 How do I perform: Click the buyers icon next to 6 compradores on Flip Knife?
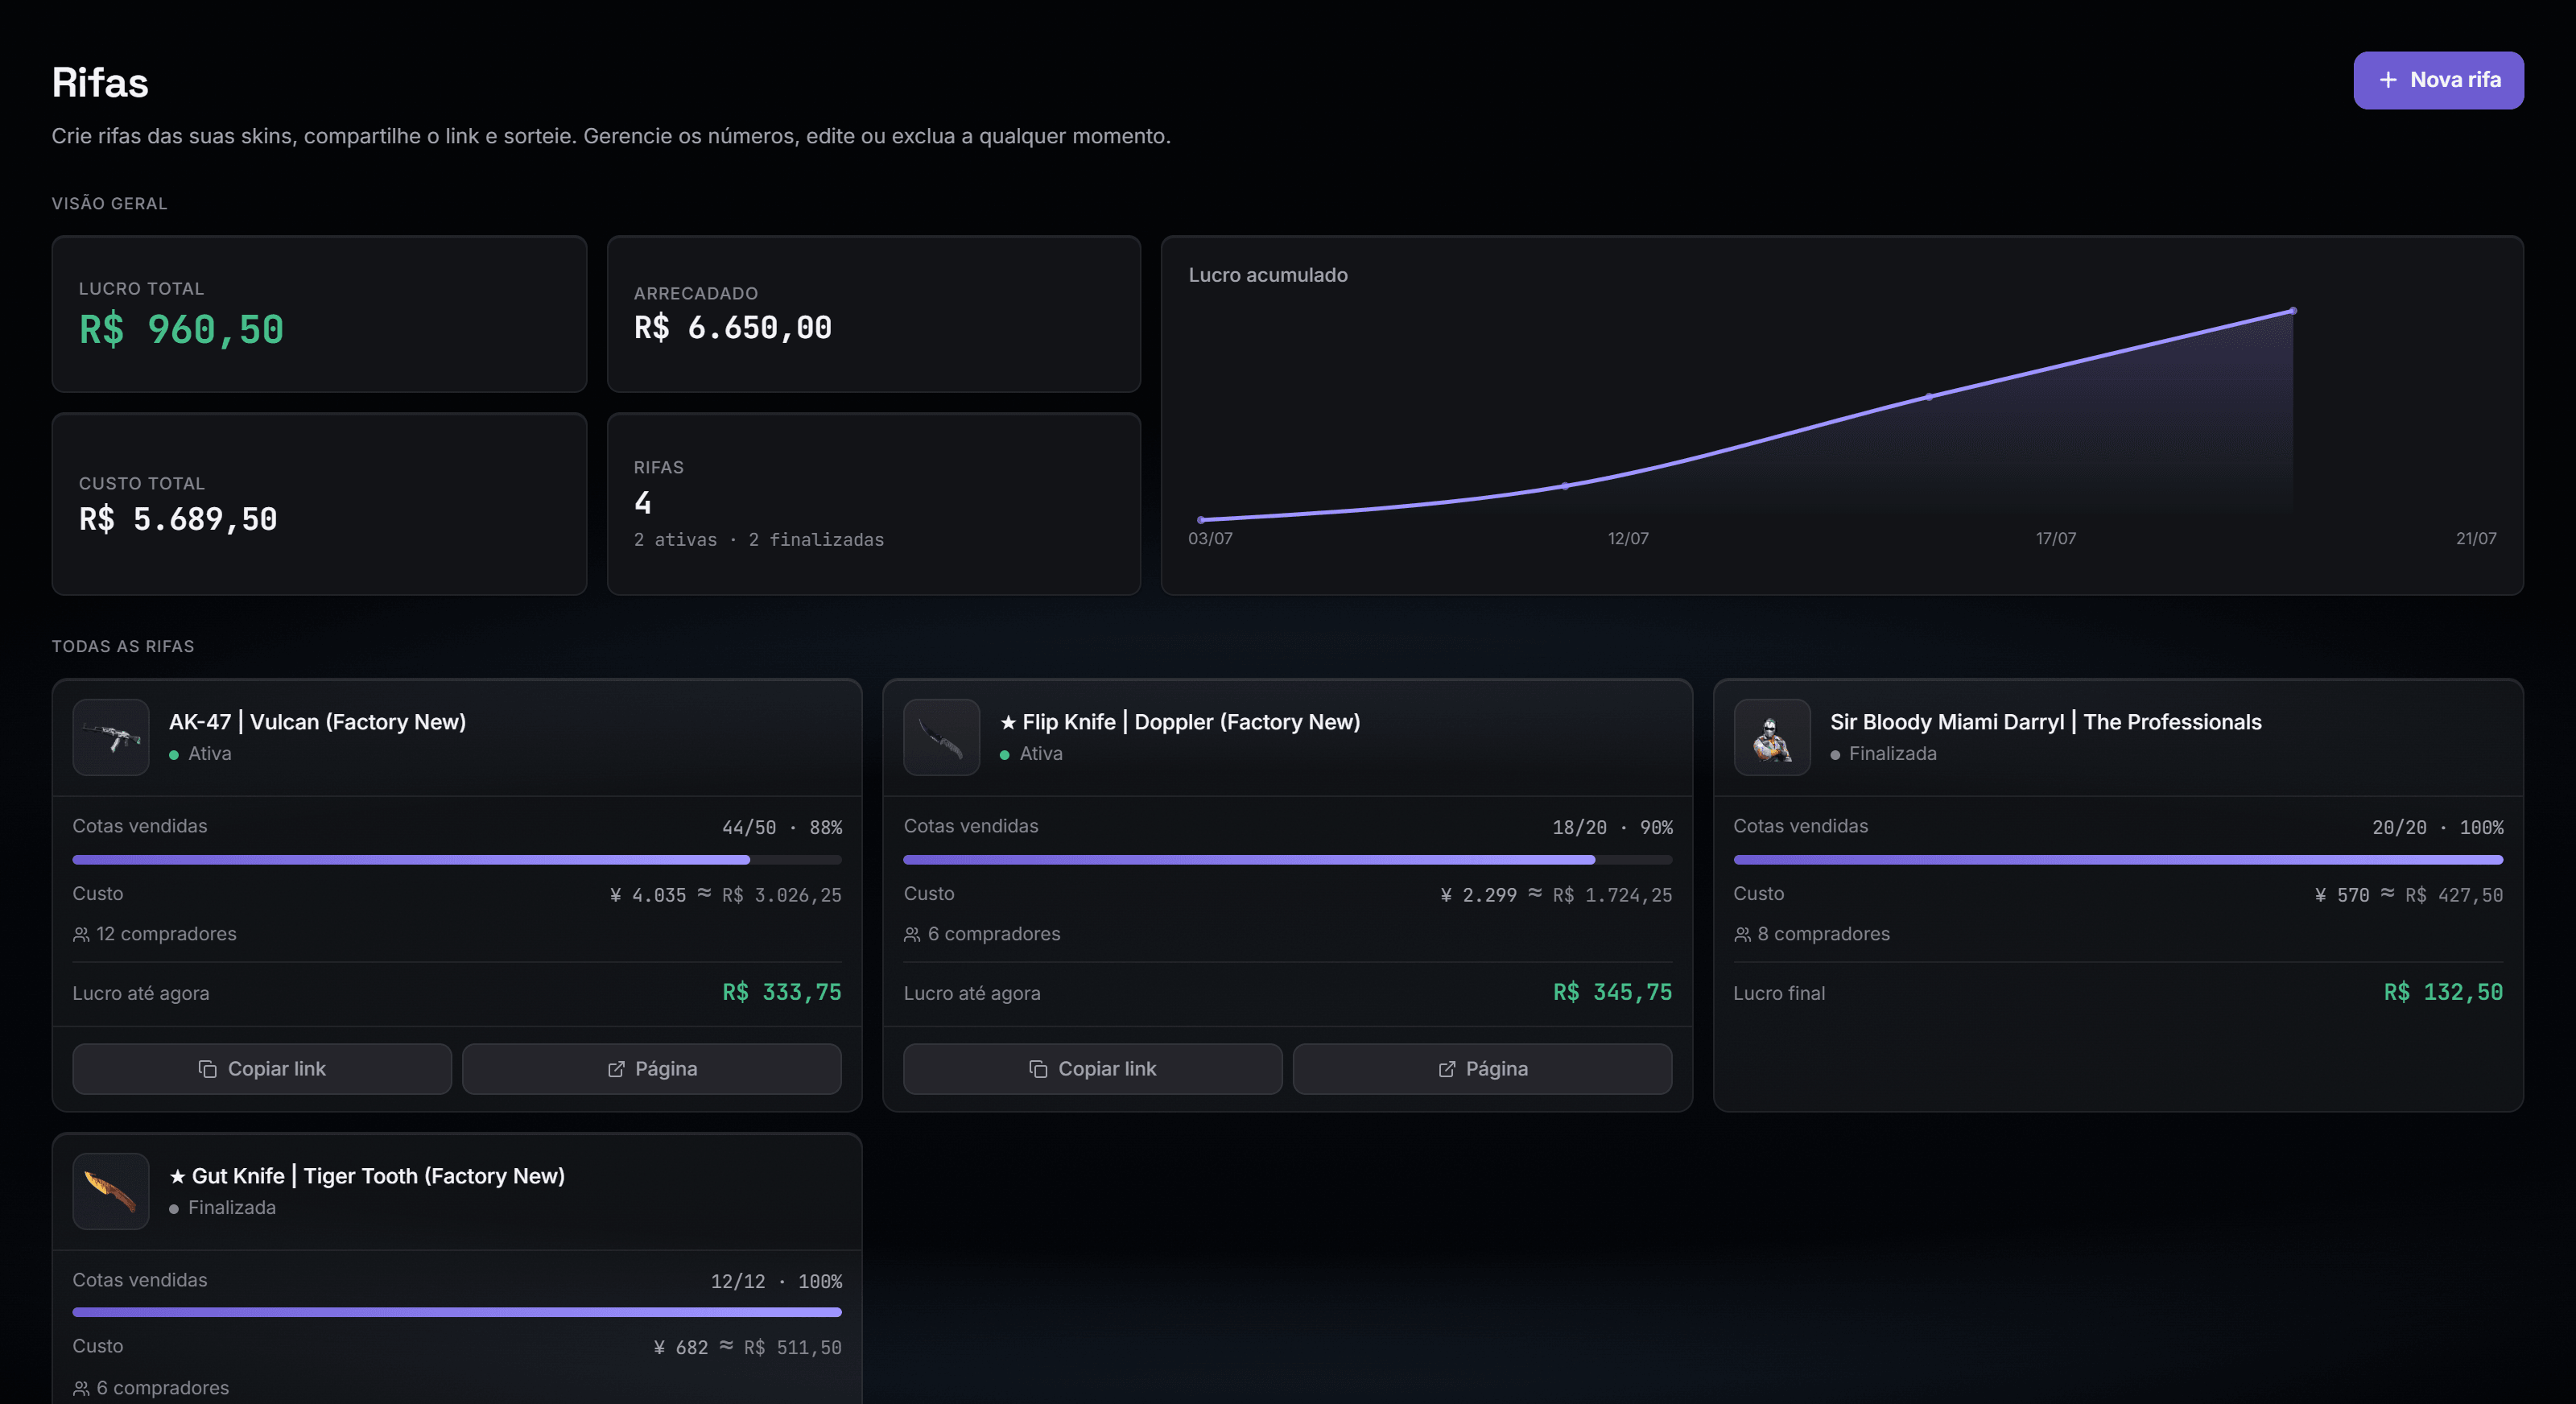[912, 934]
